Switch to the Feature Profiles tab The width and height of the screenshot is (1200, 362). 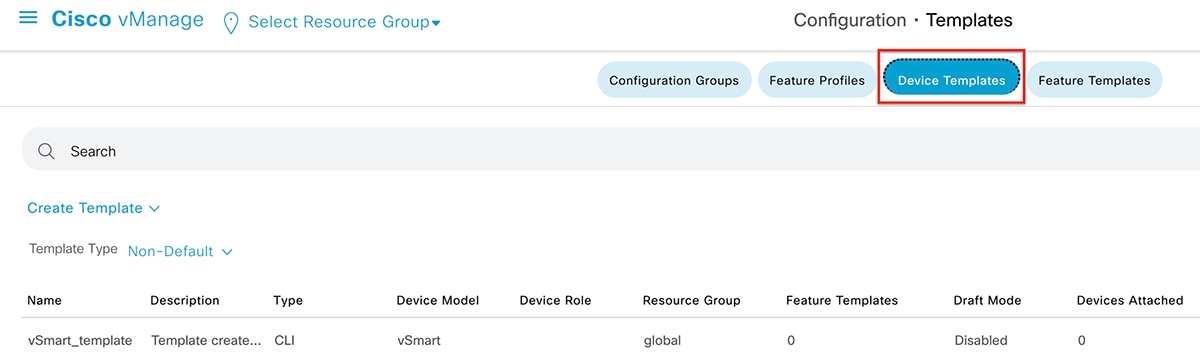tap(817, 80)
